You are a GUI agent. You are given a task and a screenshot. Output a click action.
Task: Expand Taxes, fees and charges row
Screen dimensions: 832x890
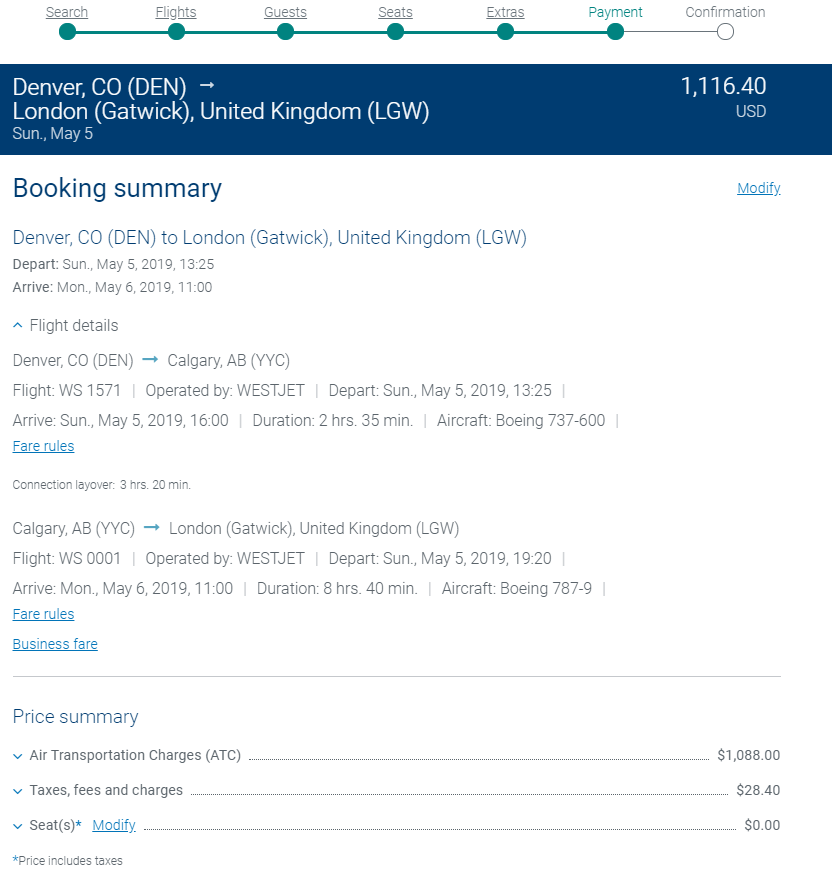(x=18, y=791)
